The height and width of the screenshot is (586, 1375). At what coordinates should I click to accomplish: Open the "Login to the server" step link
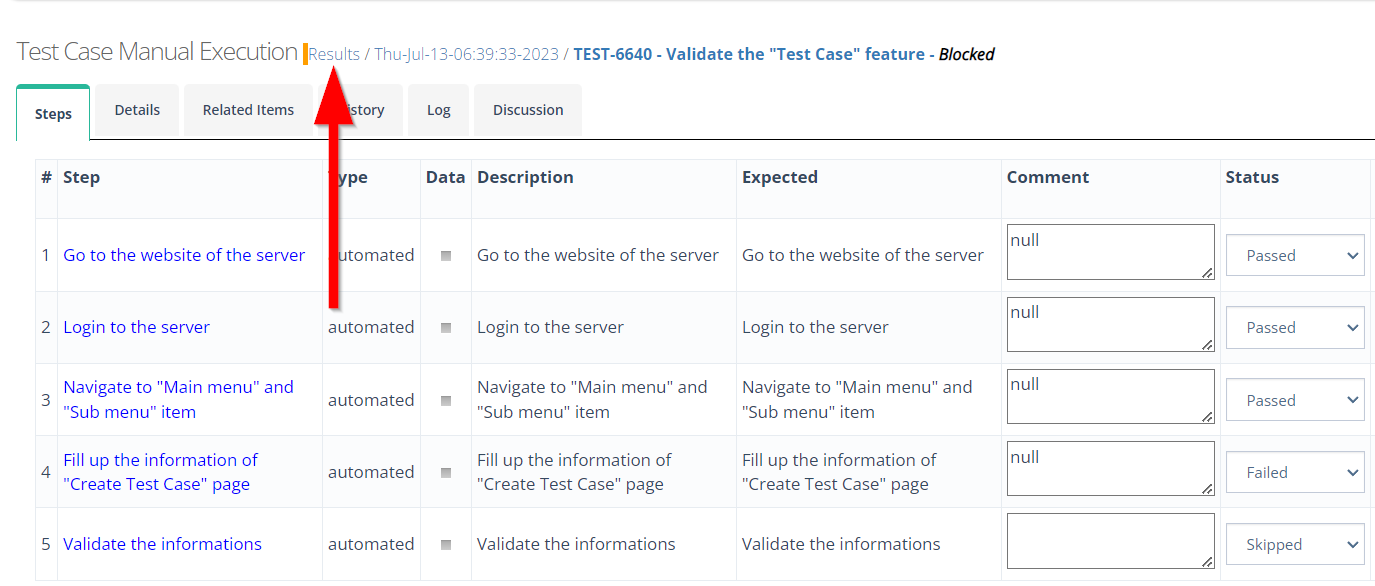point(137,327)
